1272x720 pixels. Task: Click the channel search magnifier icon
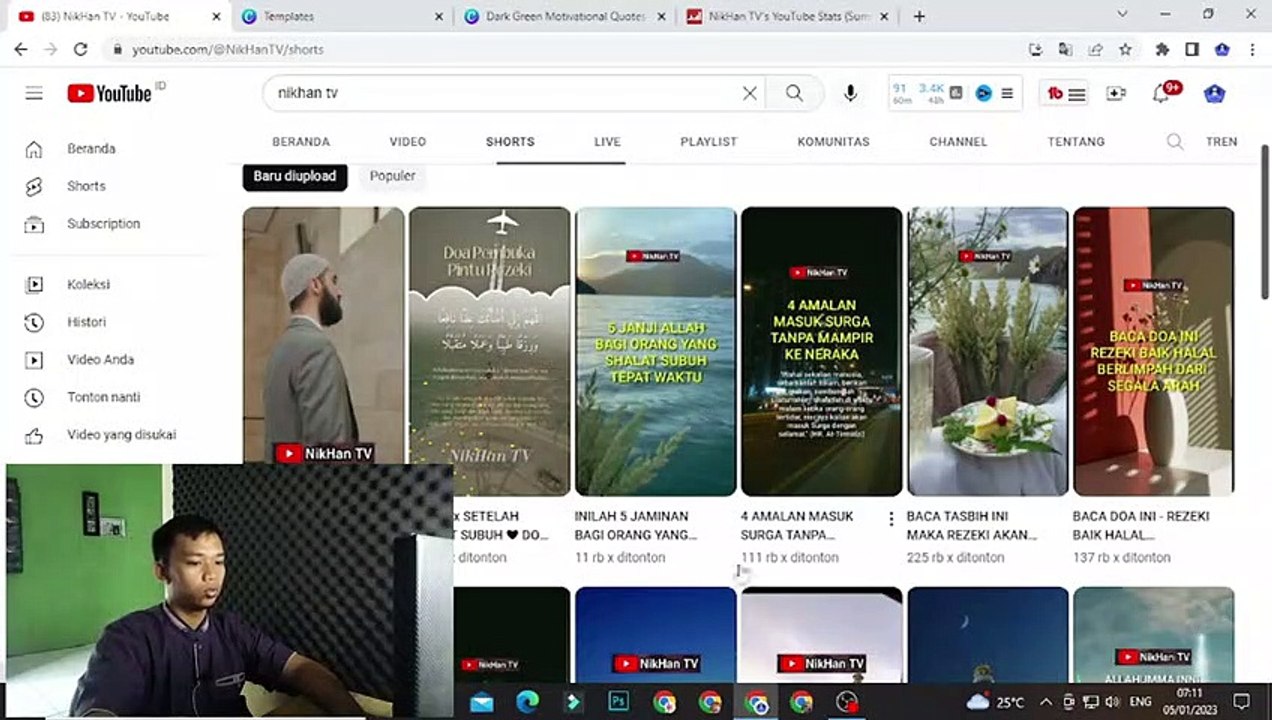tap(1175, 142)
